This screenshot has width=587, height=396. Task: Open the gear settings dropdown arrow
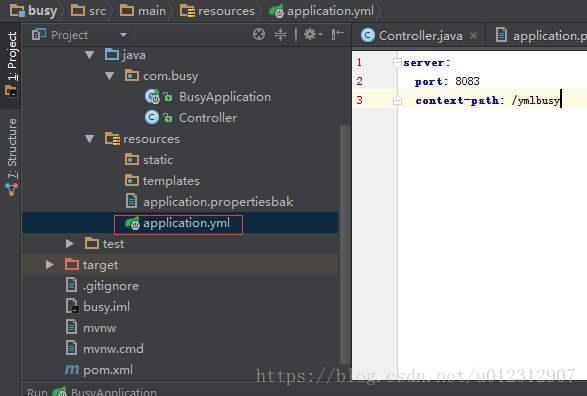tap(321, 35)
